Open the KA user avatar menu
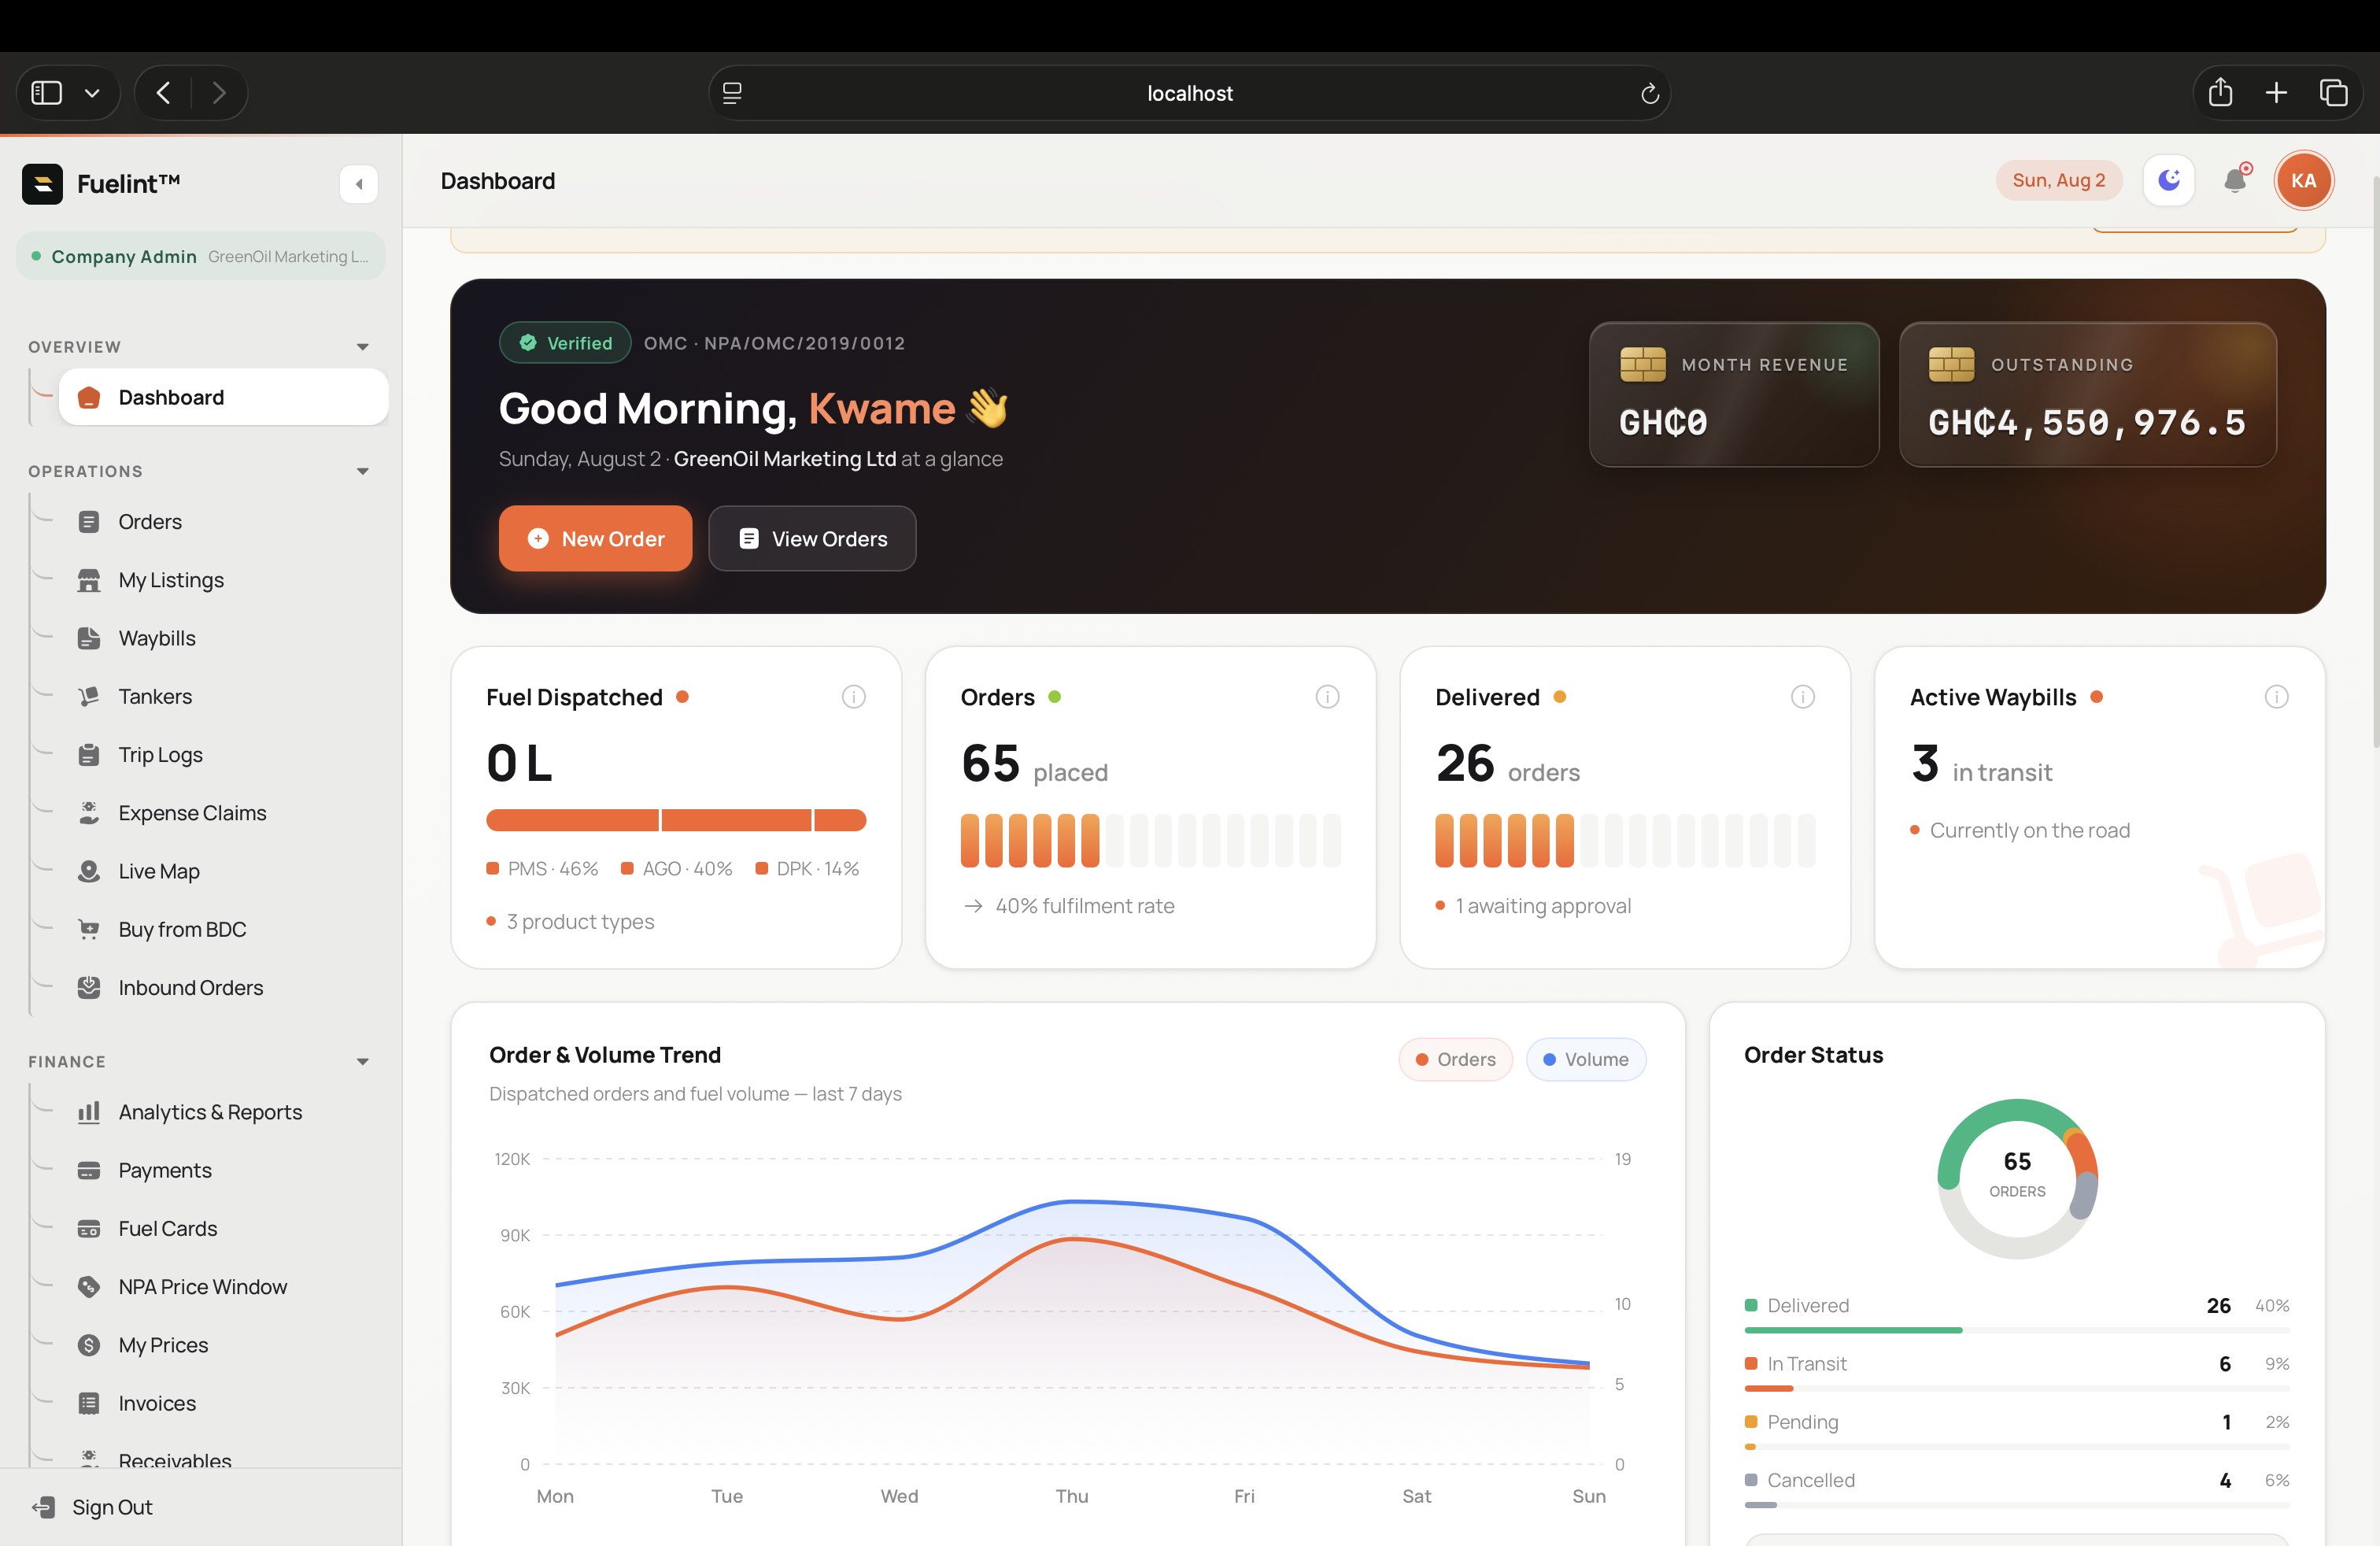The height and width of the screenshot is (1546, 2380). (2304, 181)
